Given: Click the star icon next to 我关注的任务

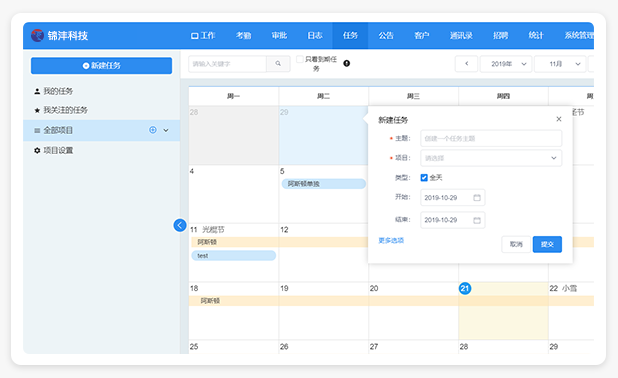Looking at the screenshot, I should [x=37, y=110].
